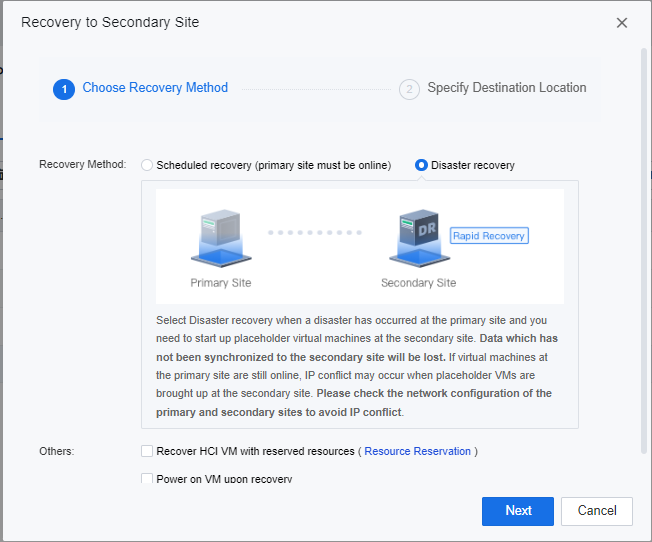
Task: Click the Recovery Method field label
Action: point(82,165)
